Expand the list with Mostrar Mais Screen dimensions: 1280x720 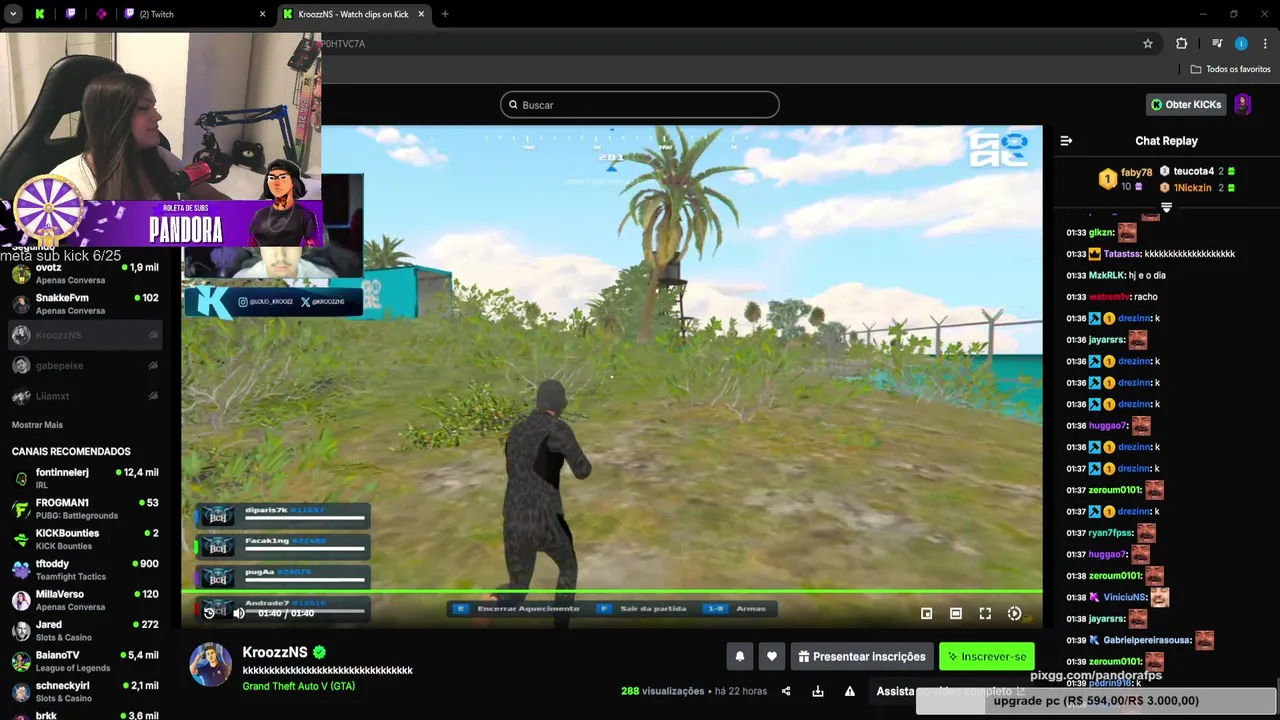(37, 425)
